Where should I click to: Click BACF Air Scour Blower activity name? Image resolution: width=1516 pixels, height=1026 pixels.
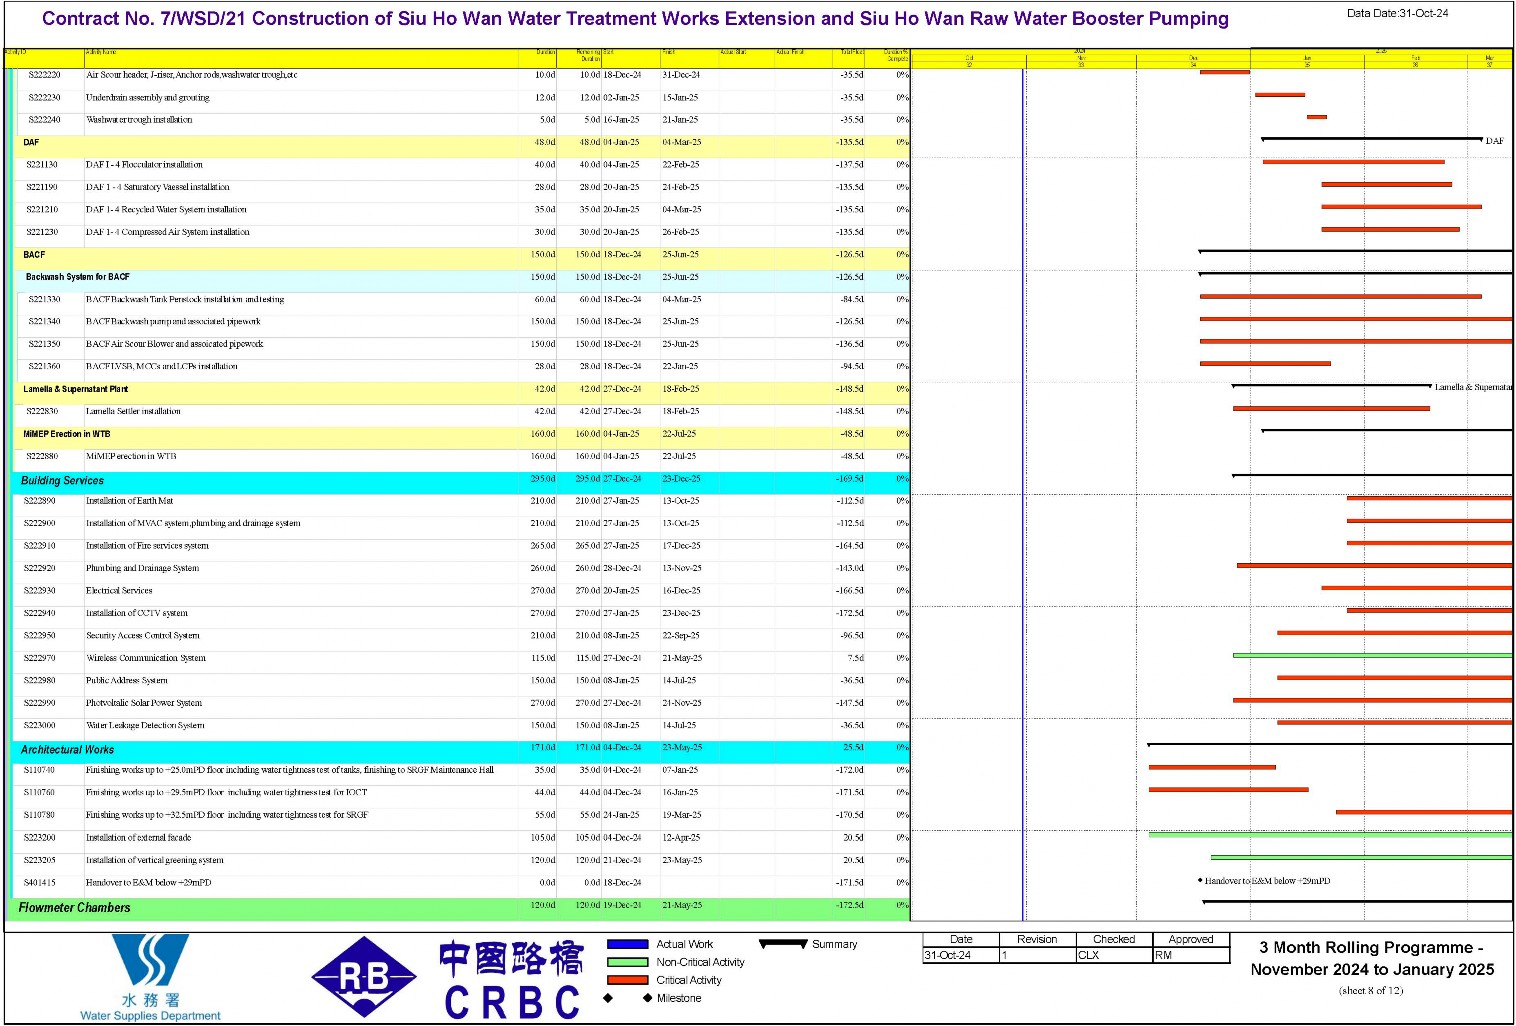click(x=175, y=344)
